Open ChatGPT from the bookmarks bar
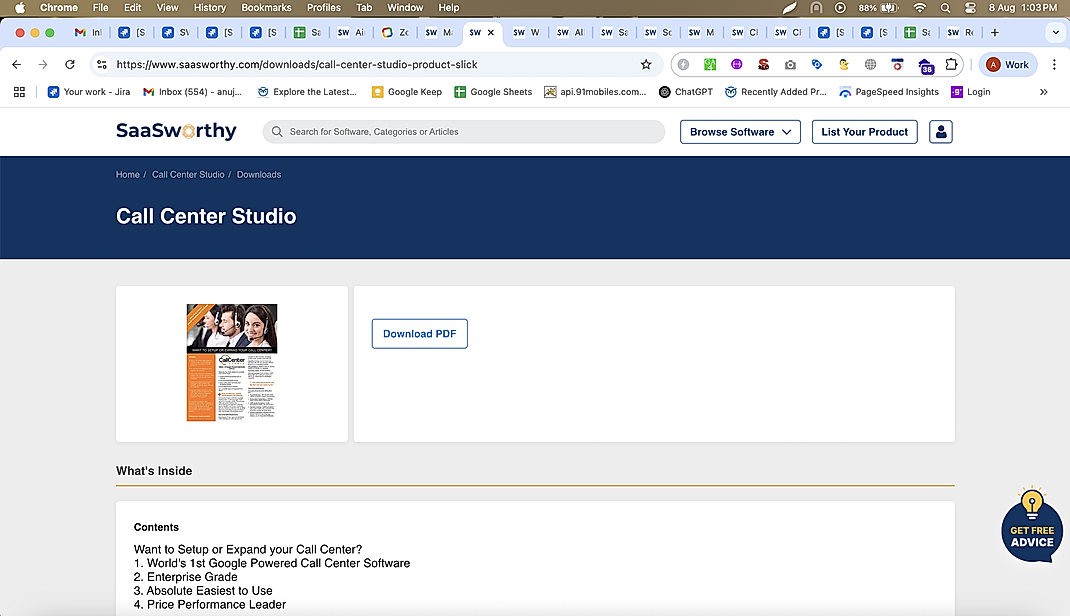1070x616 pixels. (x=686, y=91)
